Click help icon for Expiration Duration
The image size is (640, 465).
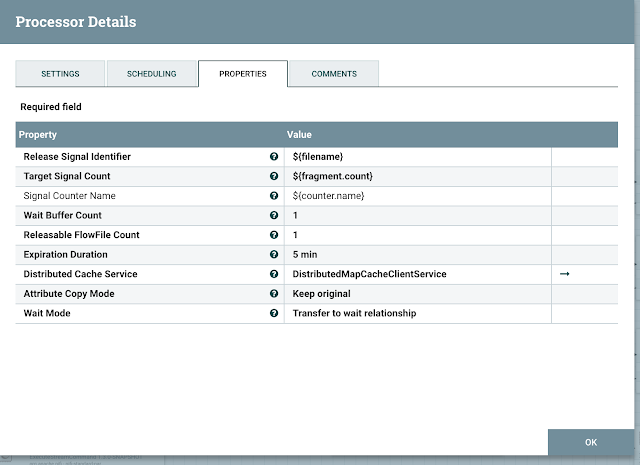coord(274,254)
